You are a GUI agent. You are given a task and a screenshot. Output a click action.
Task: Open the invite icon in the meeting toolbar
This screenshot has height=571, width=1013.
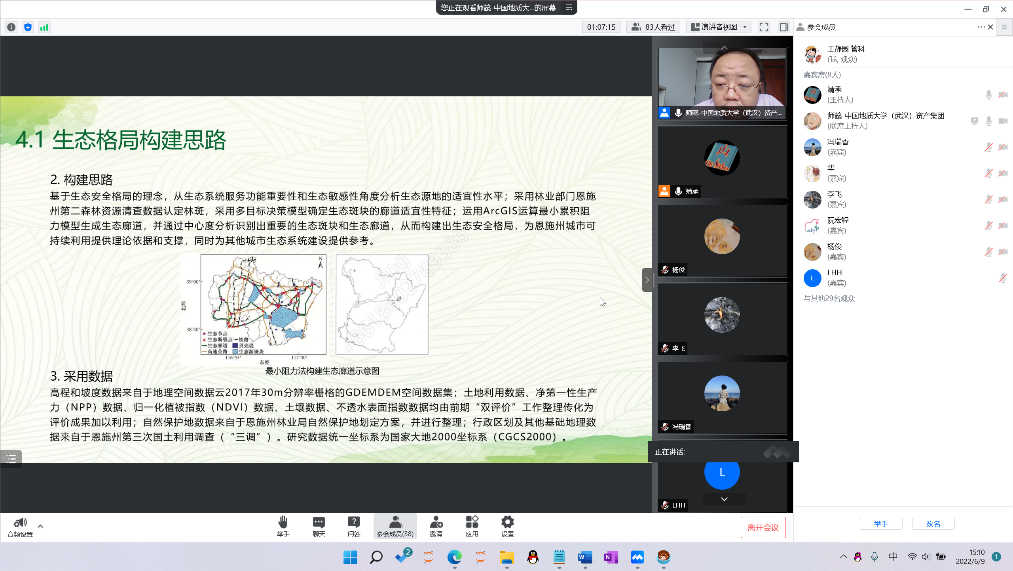pos(436,525)
